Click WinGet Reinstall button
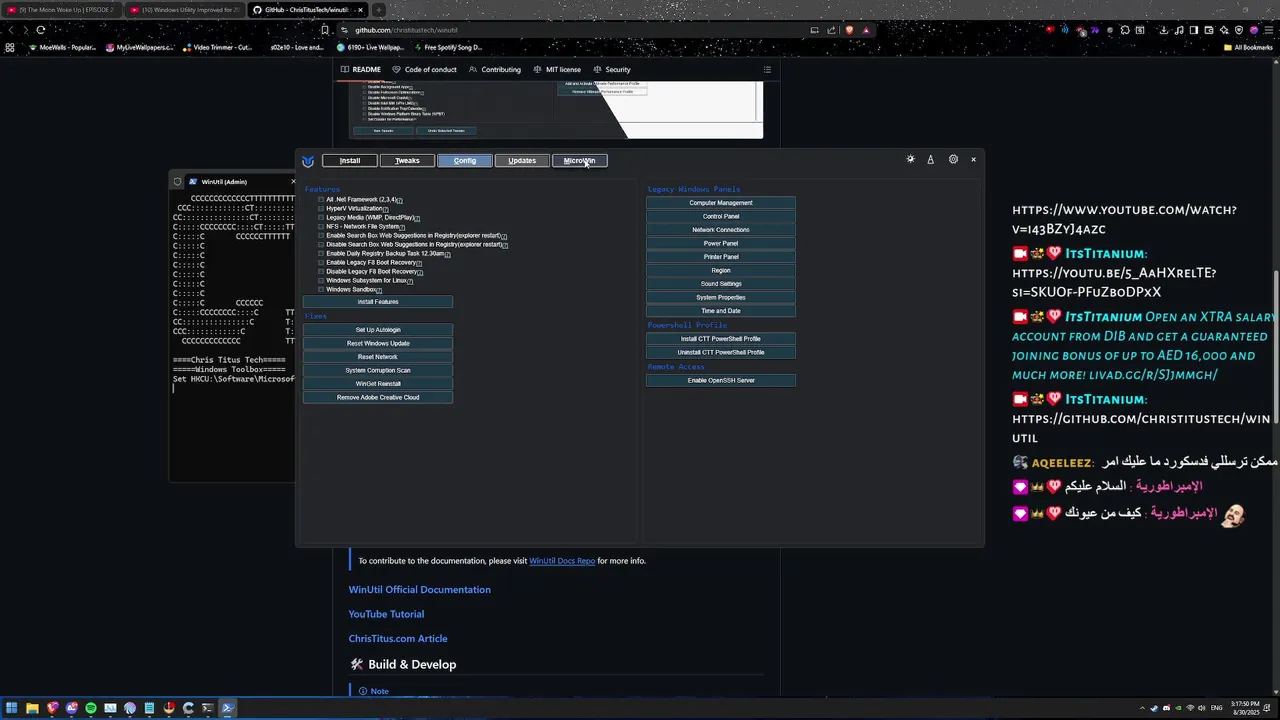Screen dimensions: 1280x720 378,384
